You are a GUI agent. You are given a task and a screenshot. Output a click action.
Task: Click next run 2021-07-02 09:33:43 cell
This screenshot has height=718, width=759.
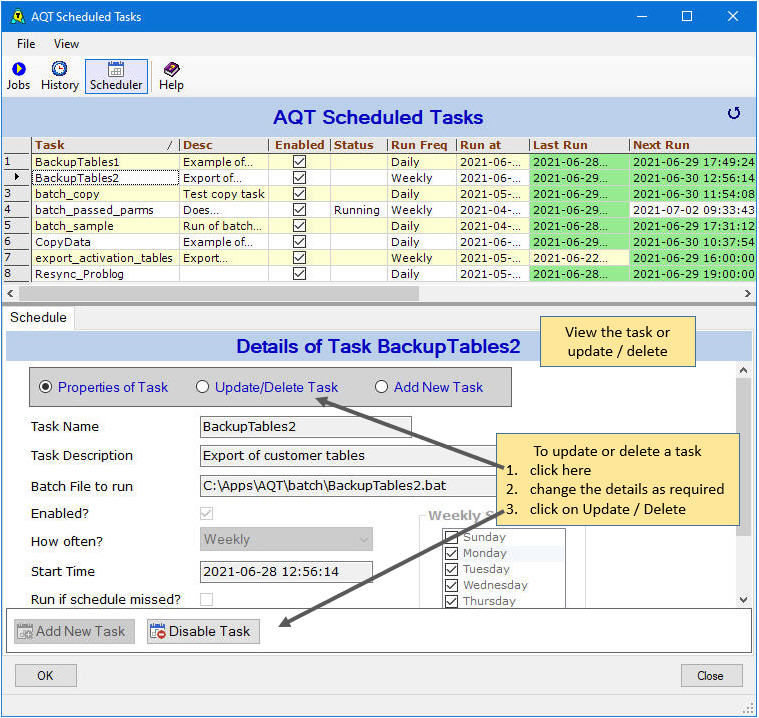point(694,210)
